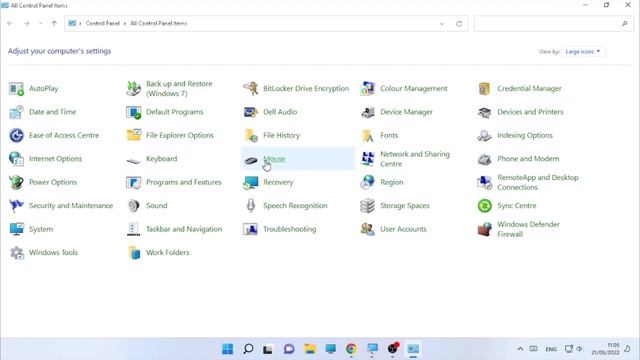This screenshot has width=640, height=360.
Task: Open the Device Manager icon
Action: (x=367, y=112)
